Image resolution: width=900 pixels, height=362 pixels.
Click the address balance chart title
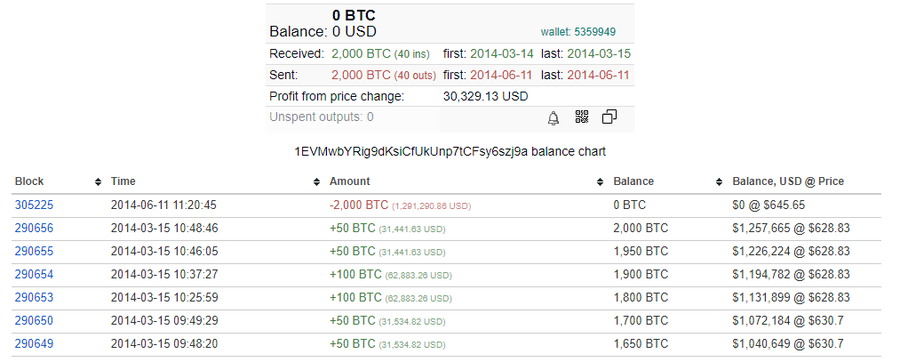point(450,152)
